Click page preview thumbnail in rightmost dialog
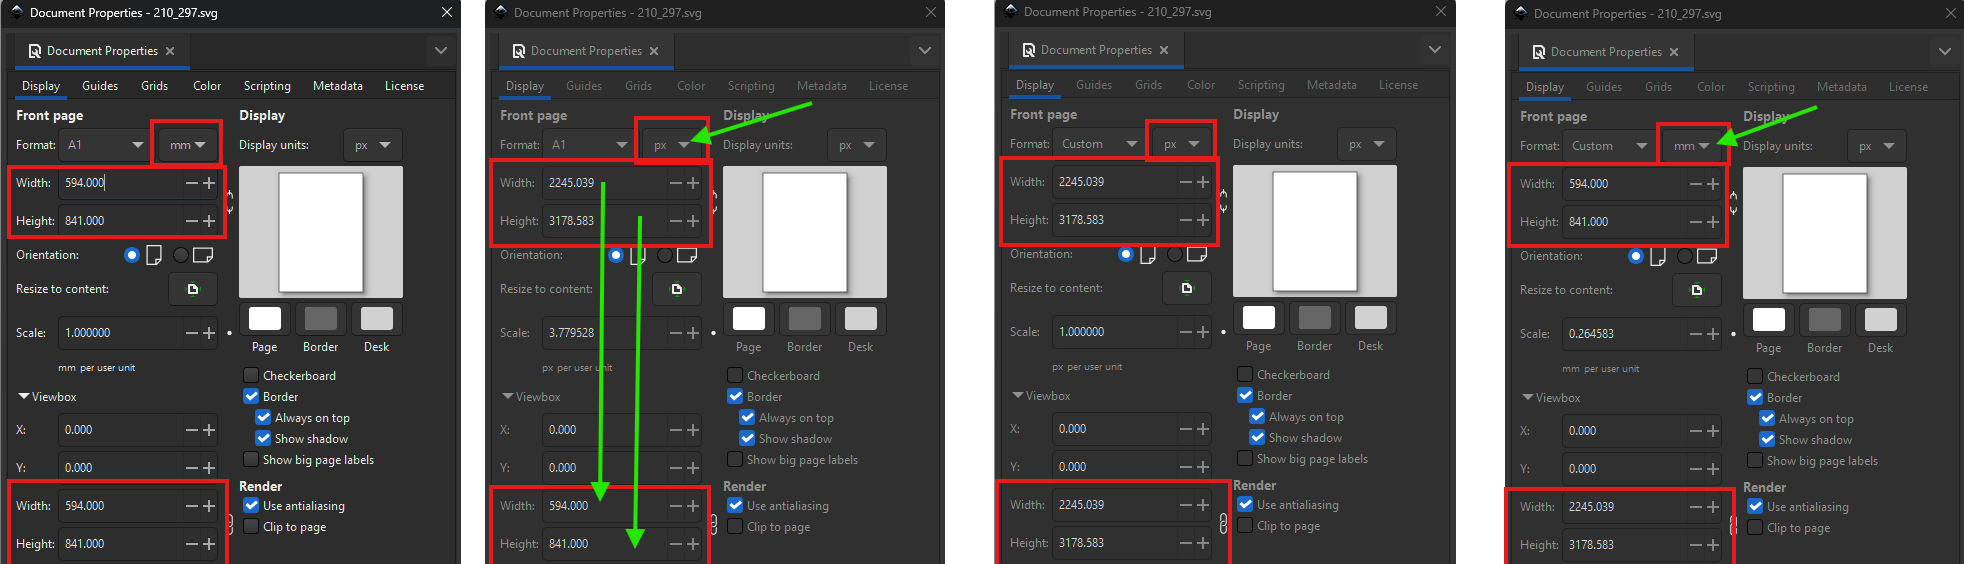The image size is (1964, 564). [x=1825, y=233]
